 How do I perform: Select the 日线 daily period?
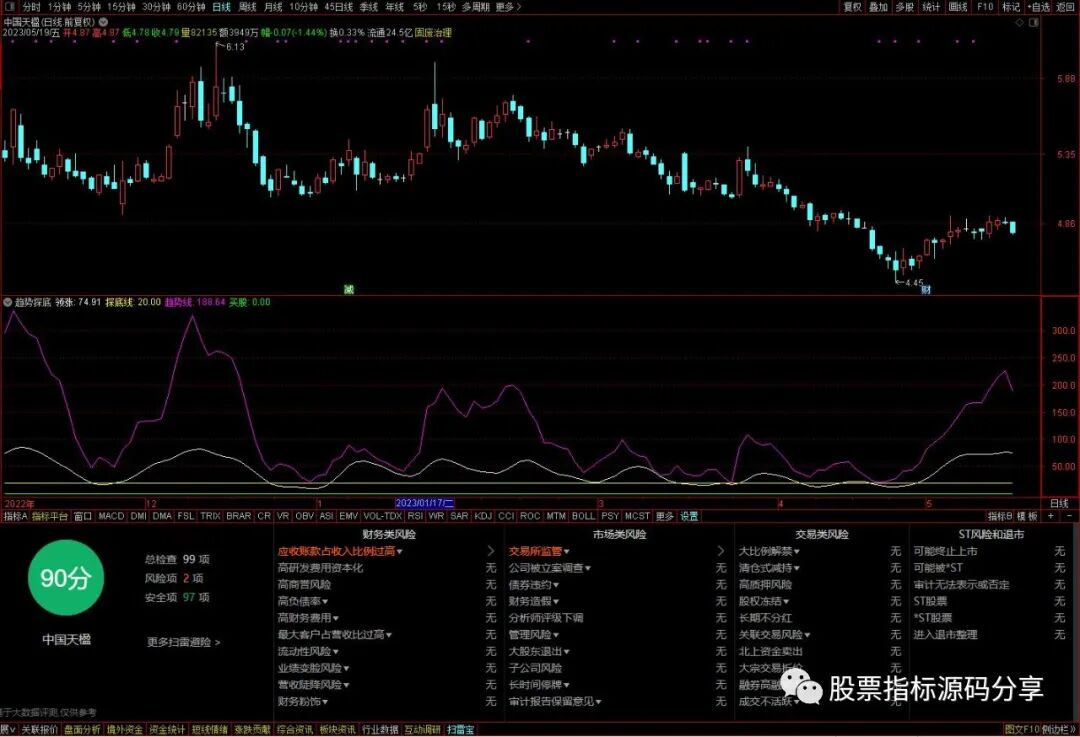coord(221,7)
